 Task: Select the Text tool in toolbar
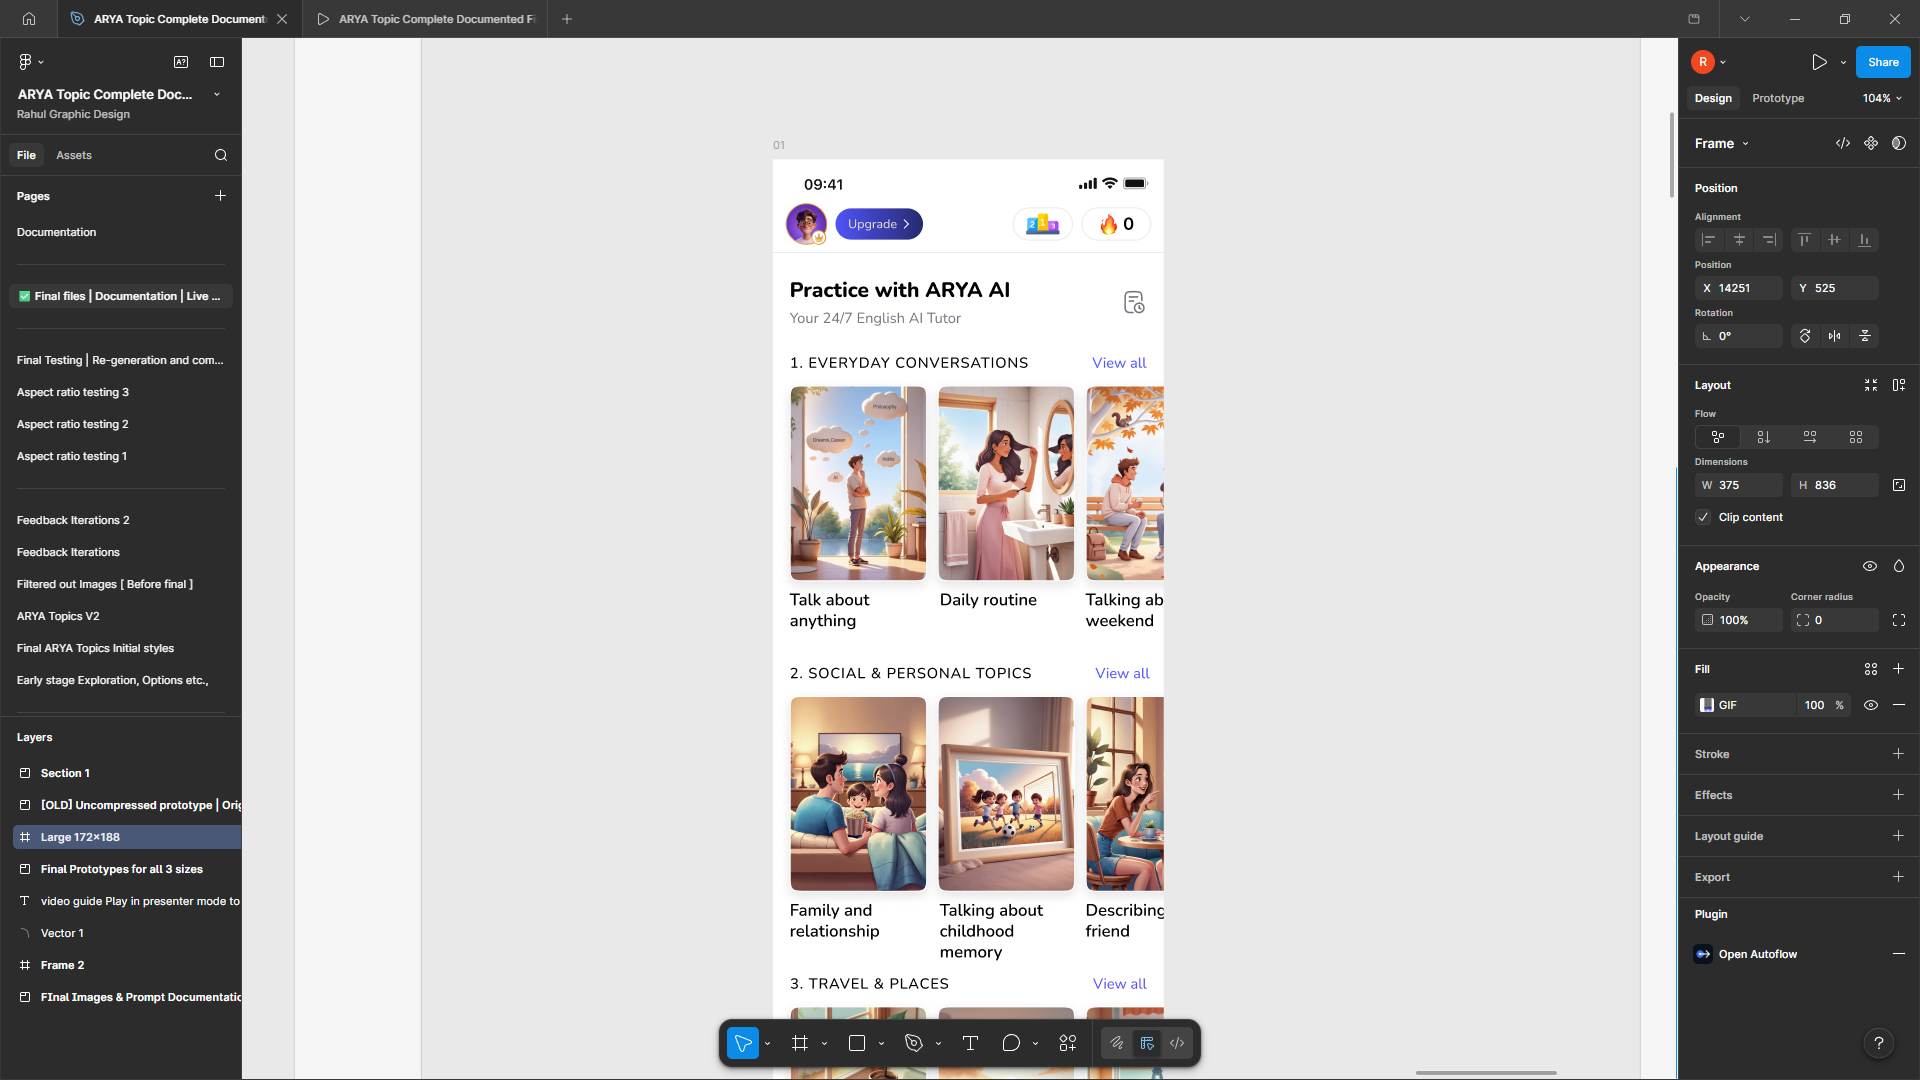point(970,1043)
